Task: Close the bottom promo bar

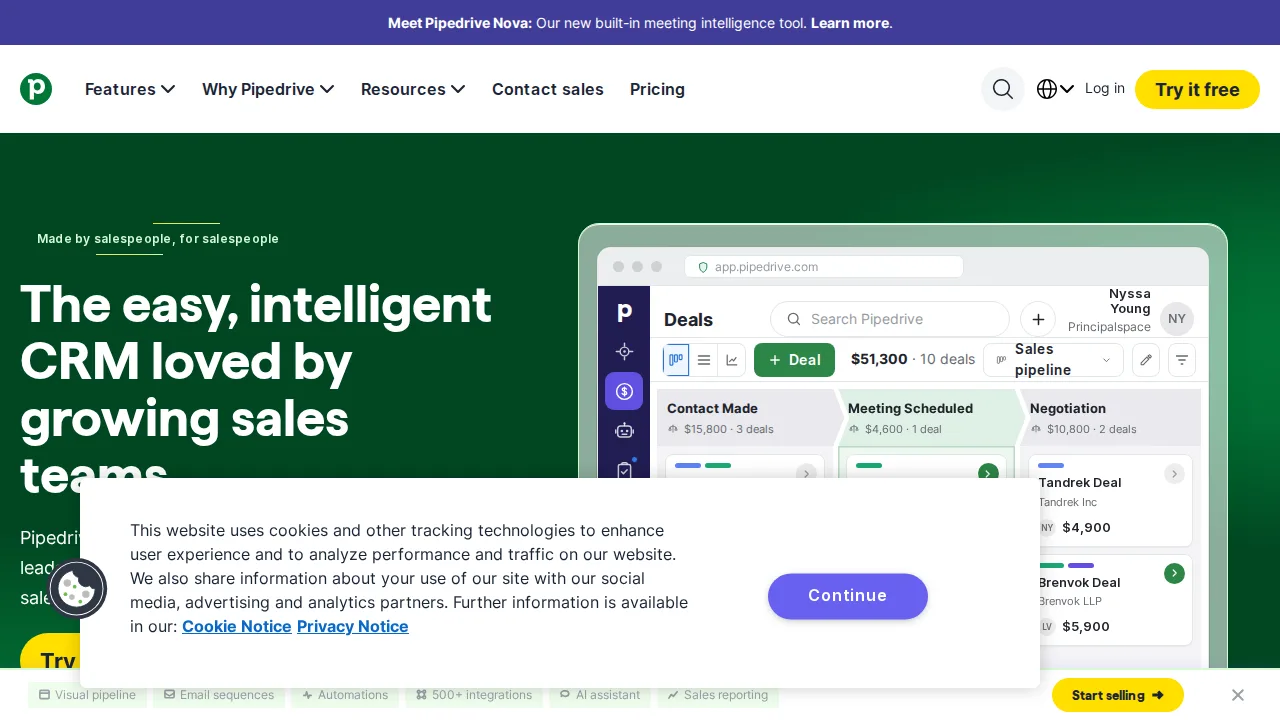Action: tap(1238, 695)
